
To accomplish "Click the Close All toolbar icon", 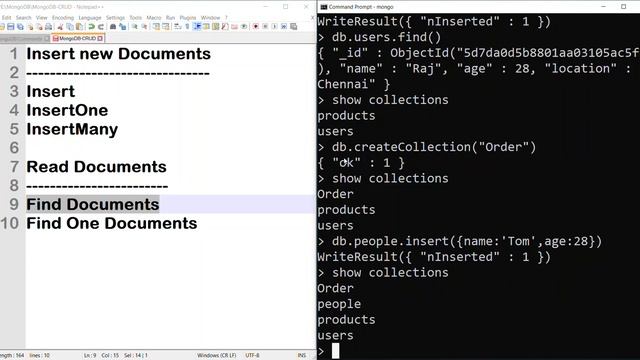I will (40, 27).
